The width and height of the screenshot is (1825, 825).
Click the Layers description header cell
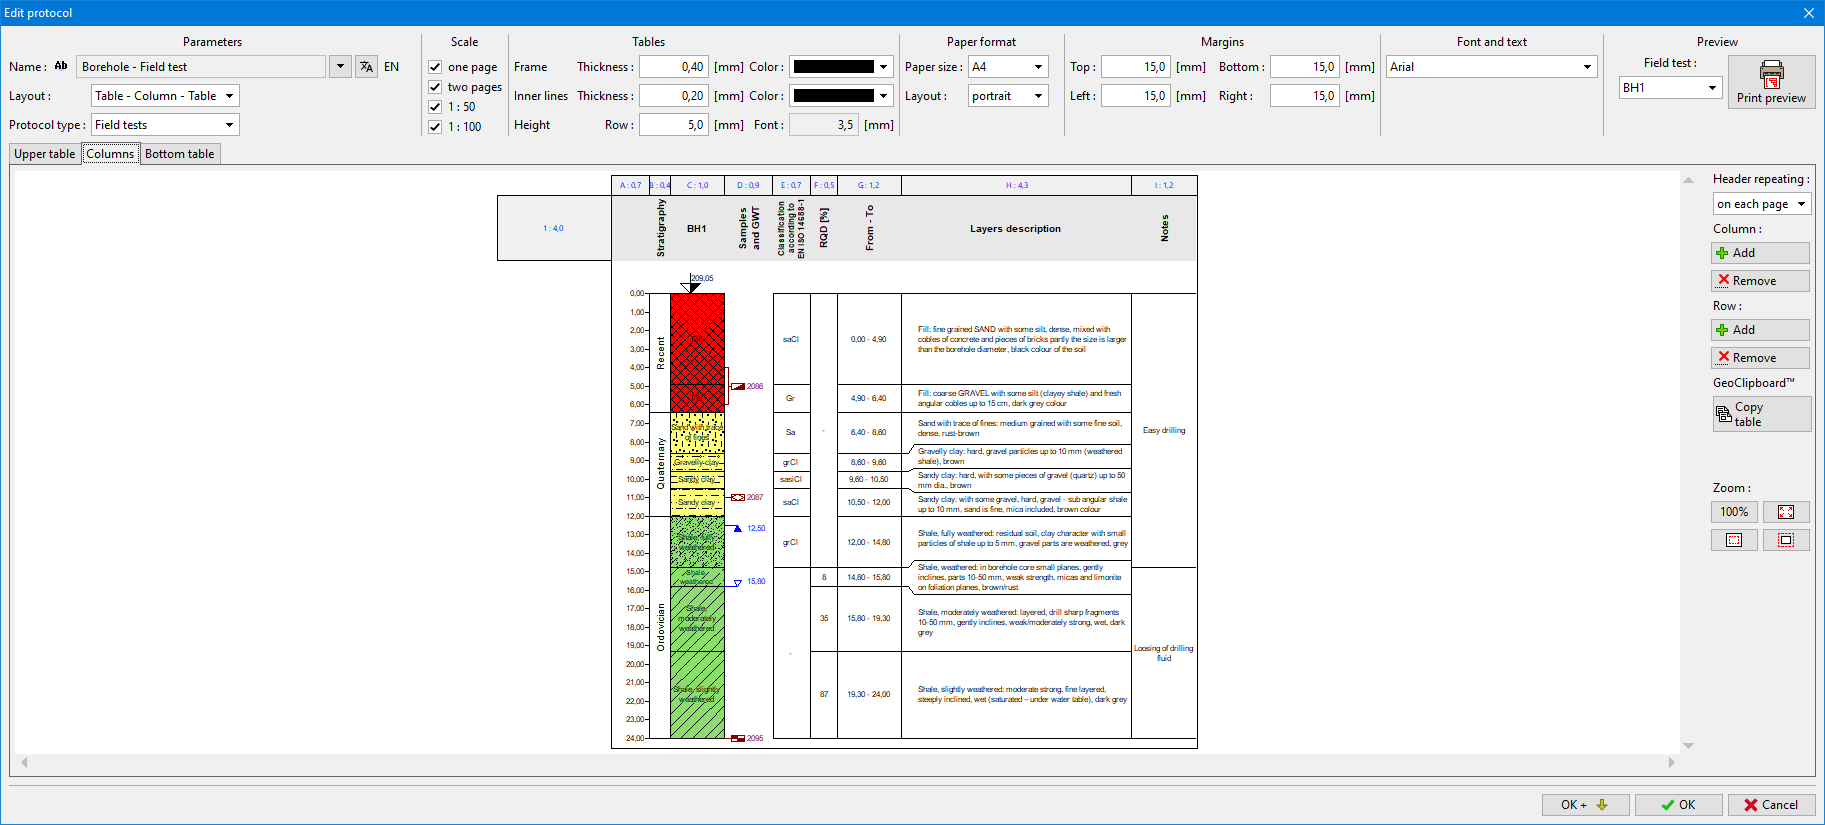point(1016,228)
